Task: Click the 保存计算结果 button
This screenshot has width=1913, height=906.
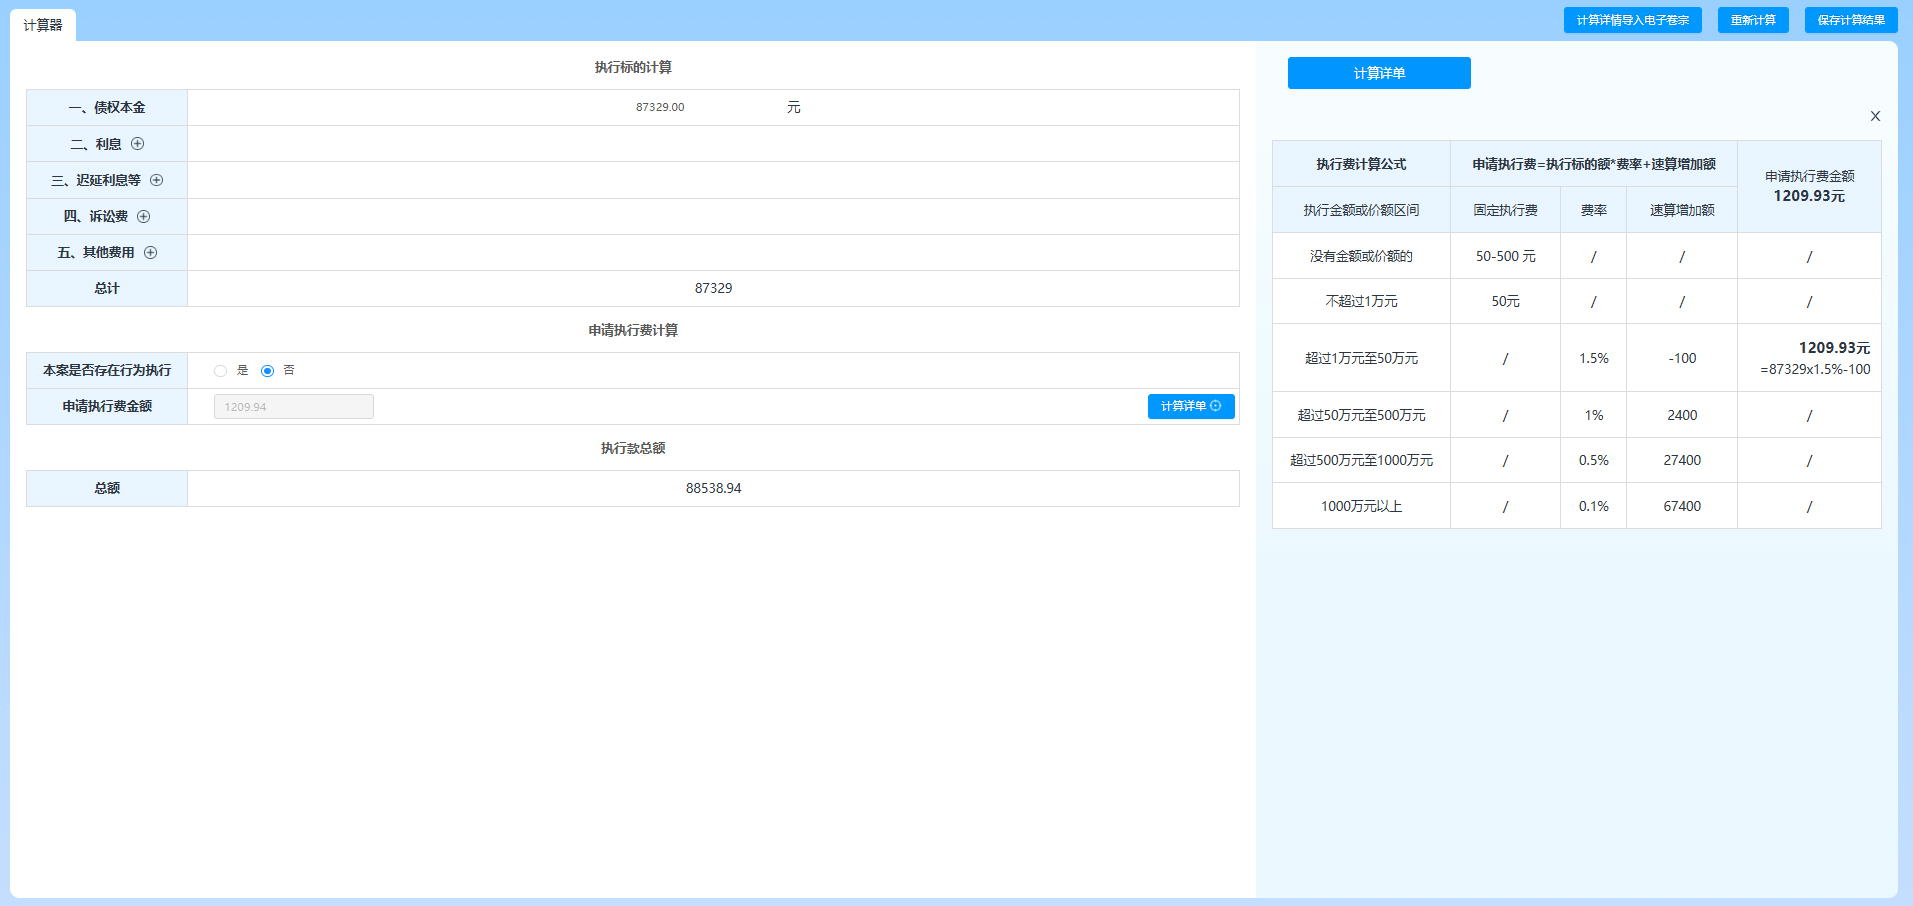Action: click(1851, 20)
